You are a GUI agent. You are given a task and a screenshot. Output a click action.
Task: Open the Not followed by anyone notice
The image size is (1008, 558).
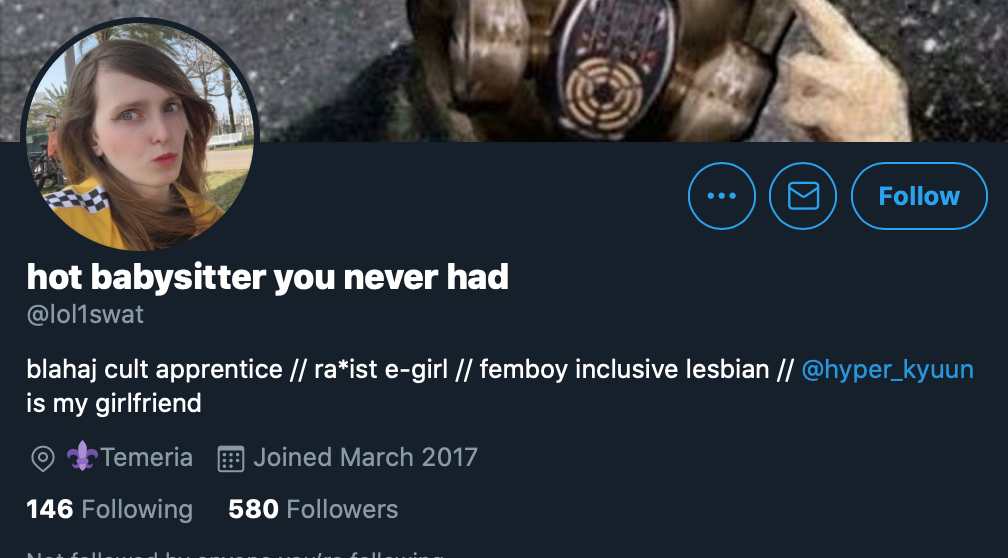pos(235,554)
